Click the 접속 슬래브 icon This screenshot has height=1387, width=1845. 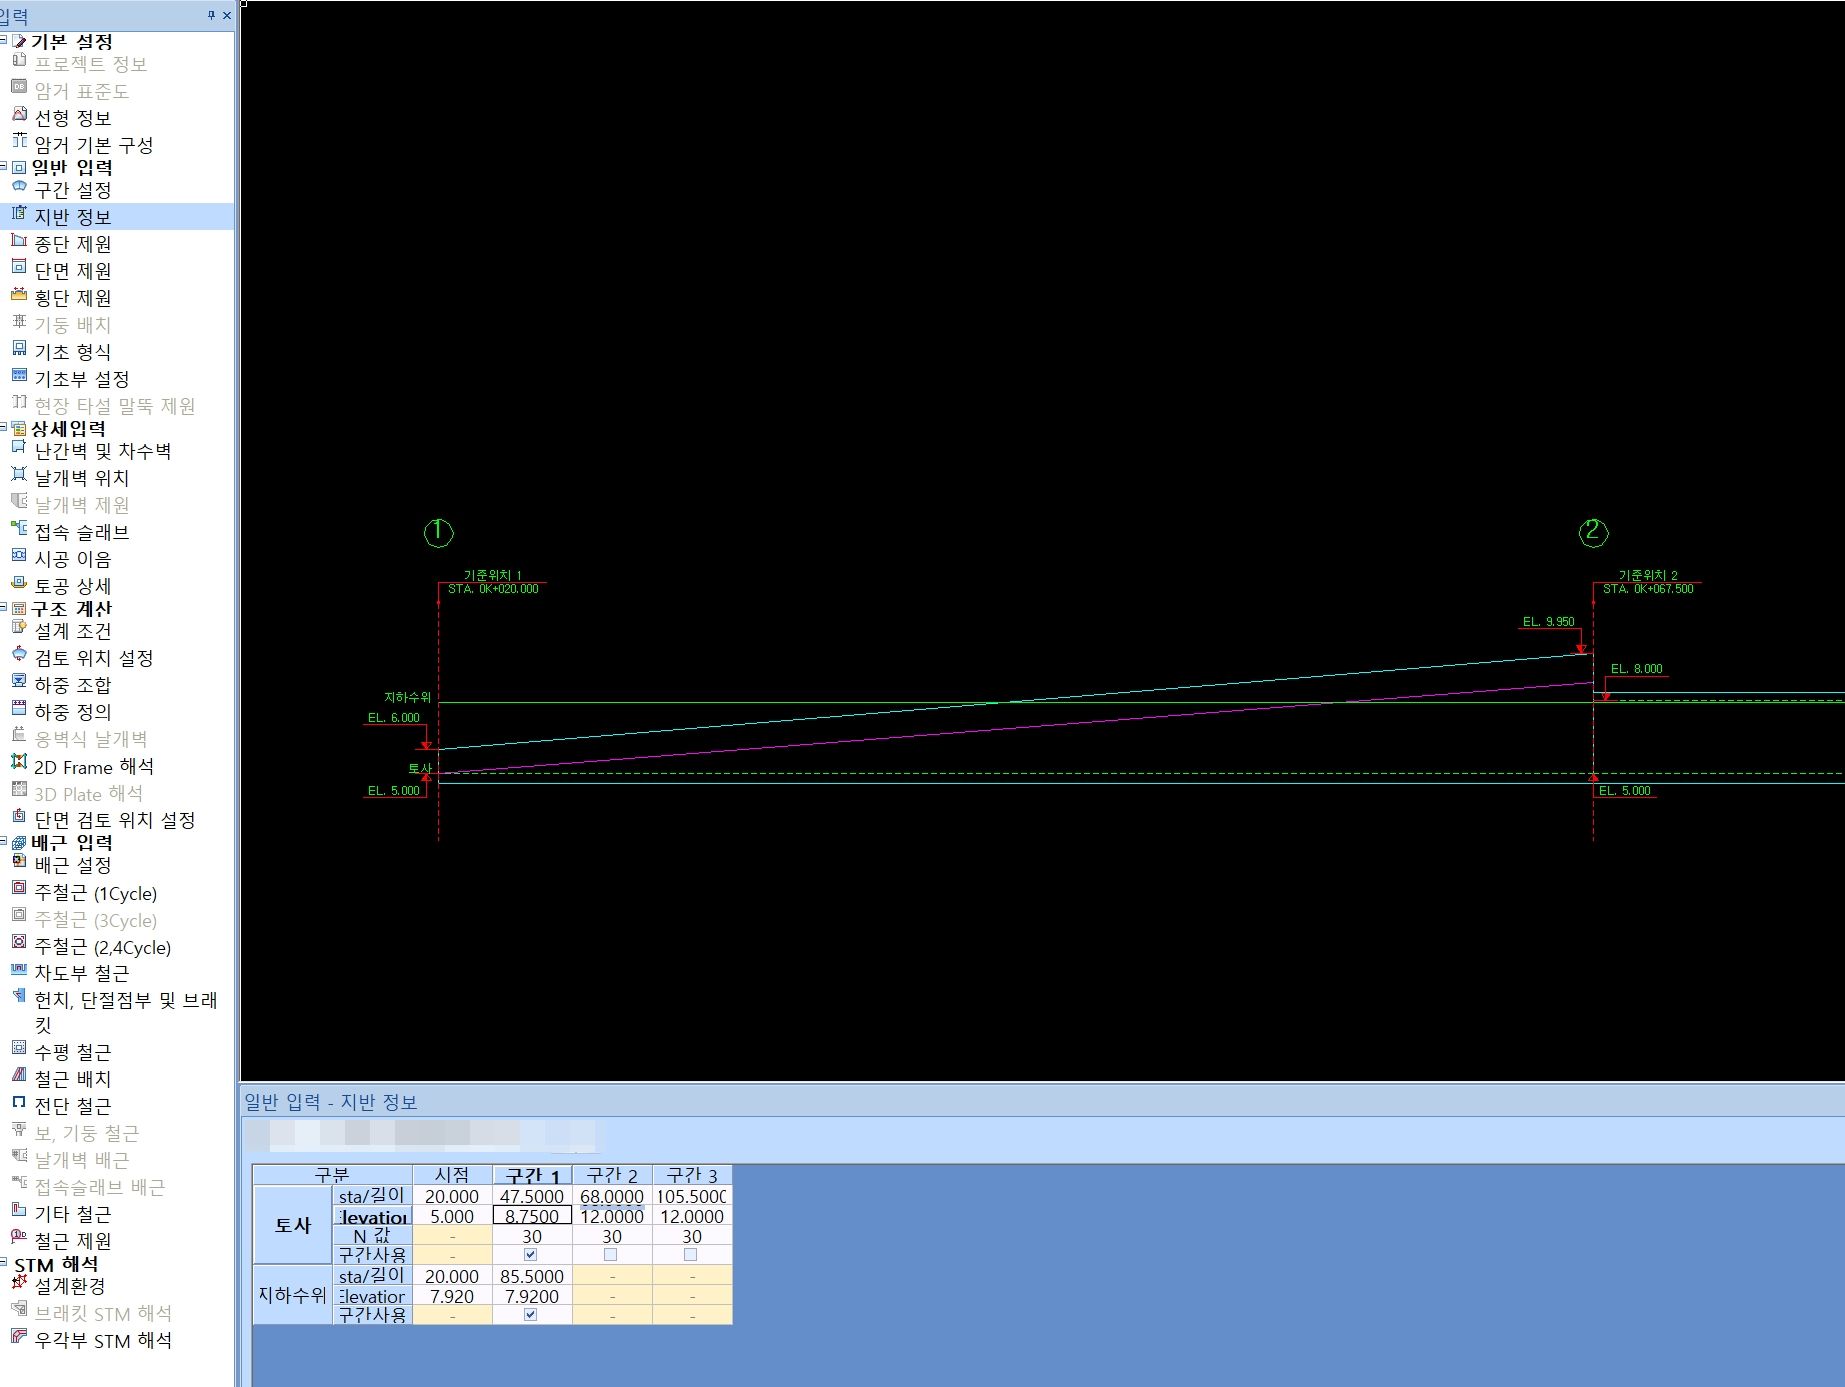[19, 528]
